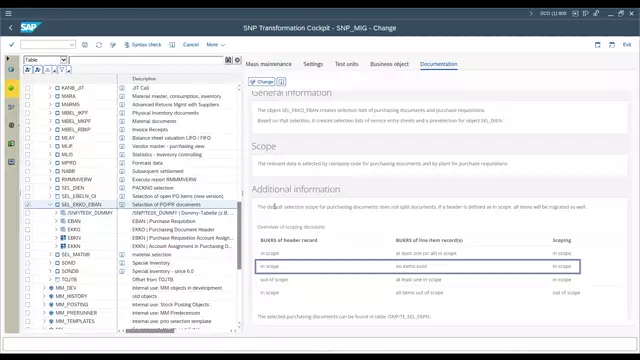Open the Business object tab
Screen dimensions: 640x360
(389, 64)
